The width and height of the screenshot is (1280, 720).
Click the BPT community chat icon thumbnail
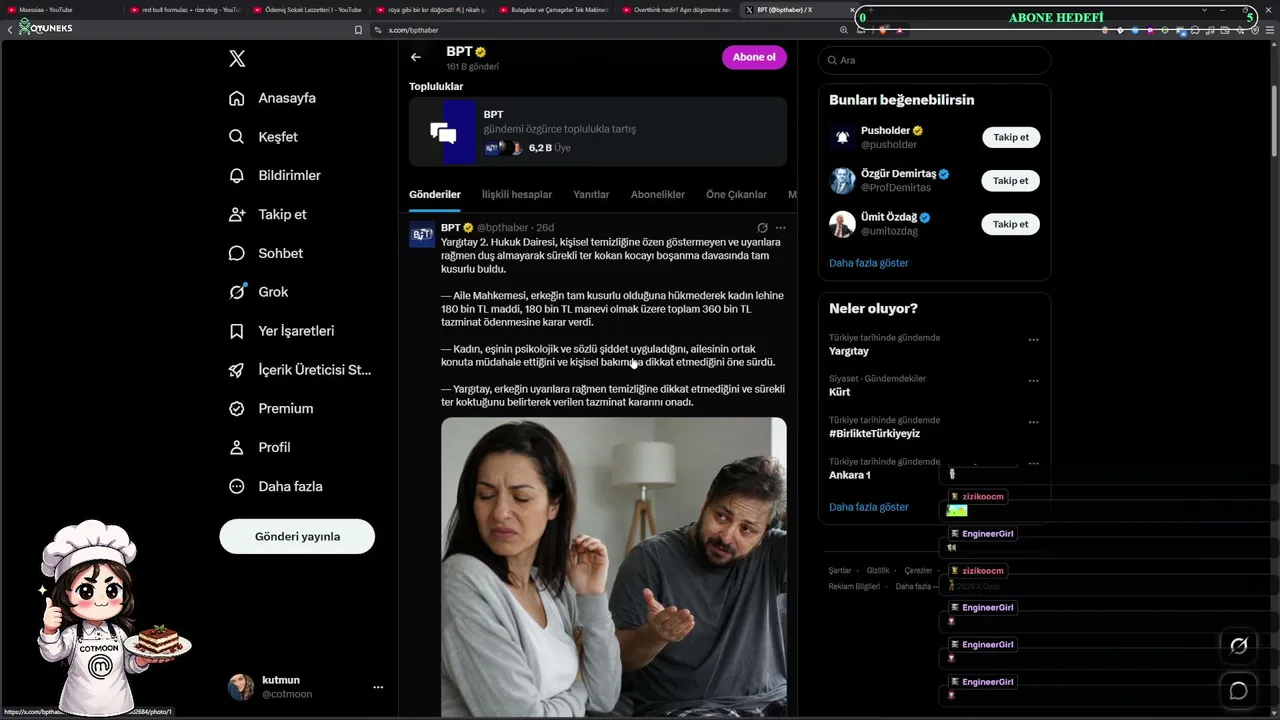click(443, 132)
